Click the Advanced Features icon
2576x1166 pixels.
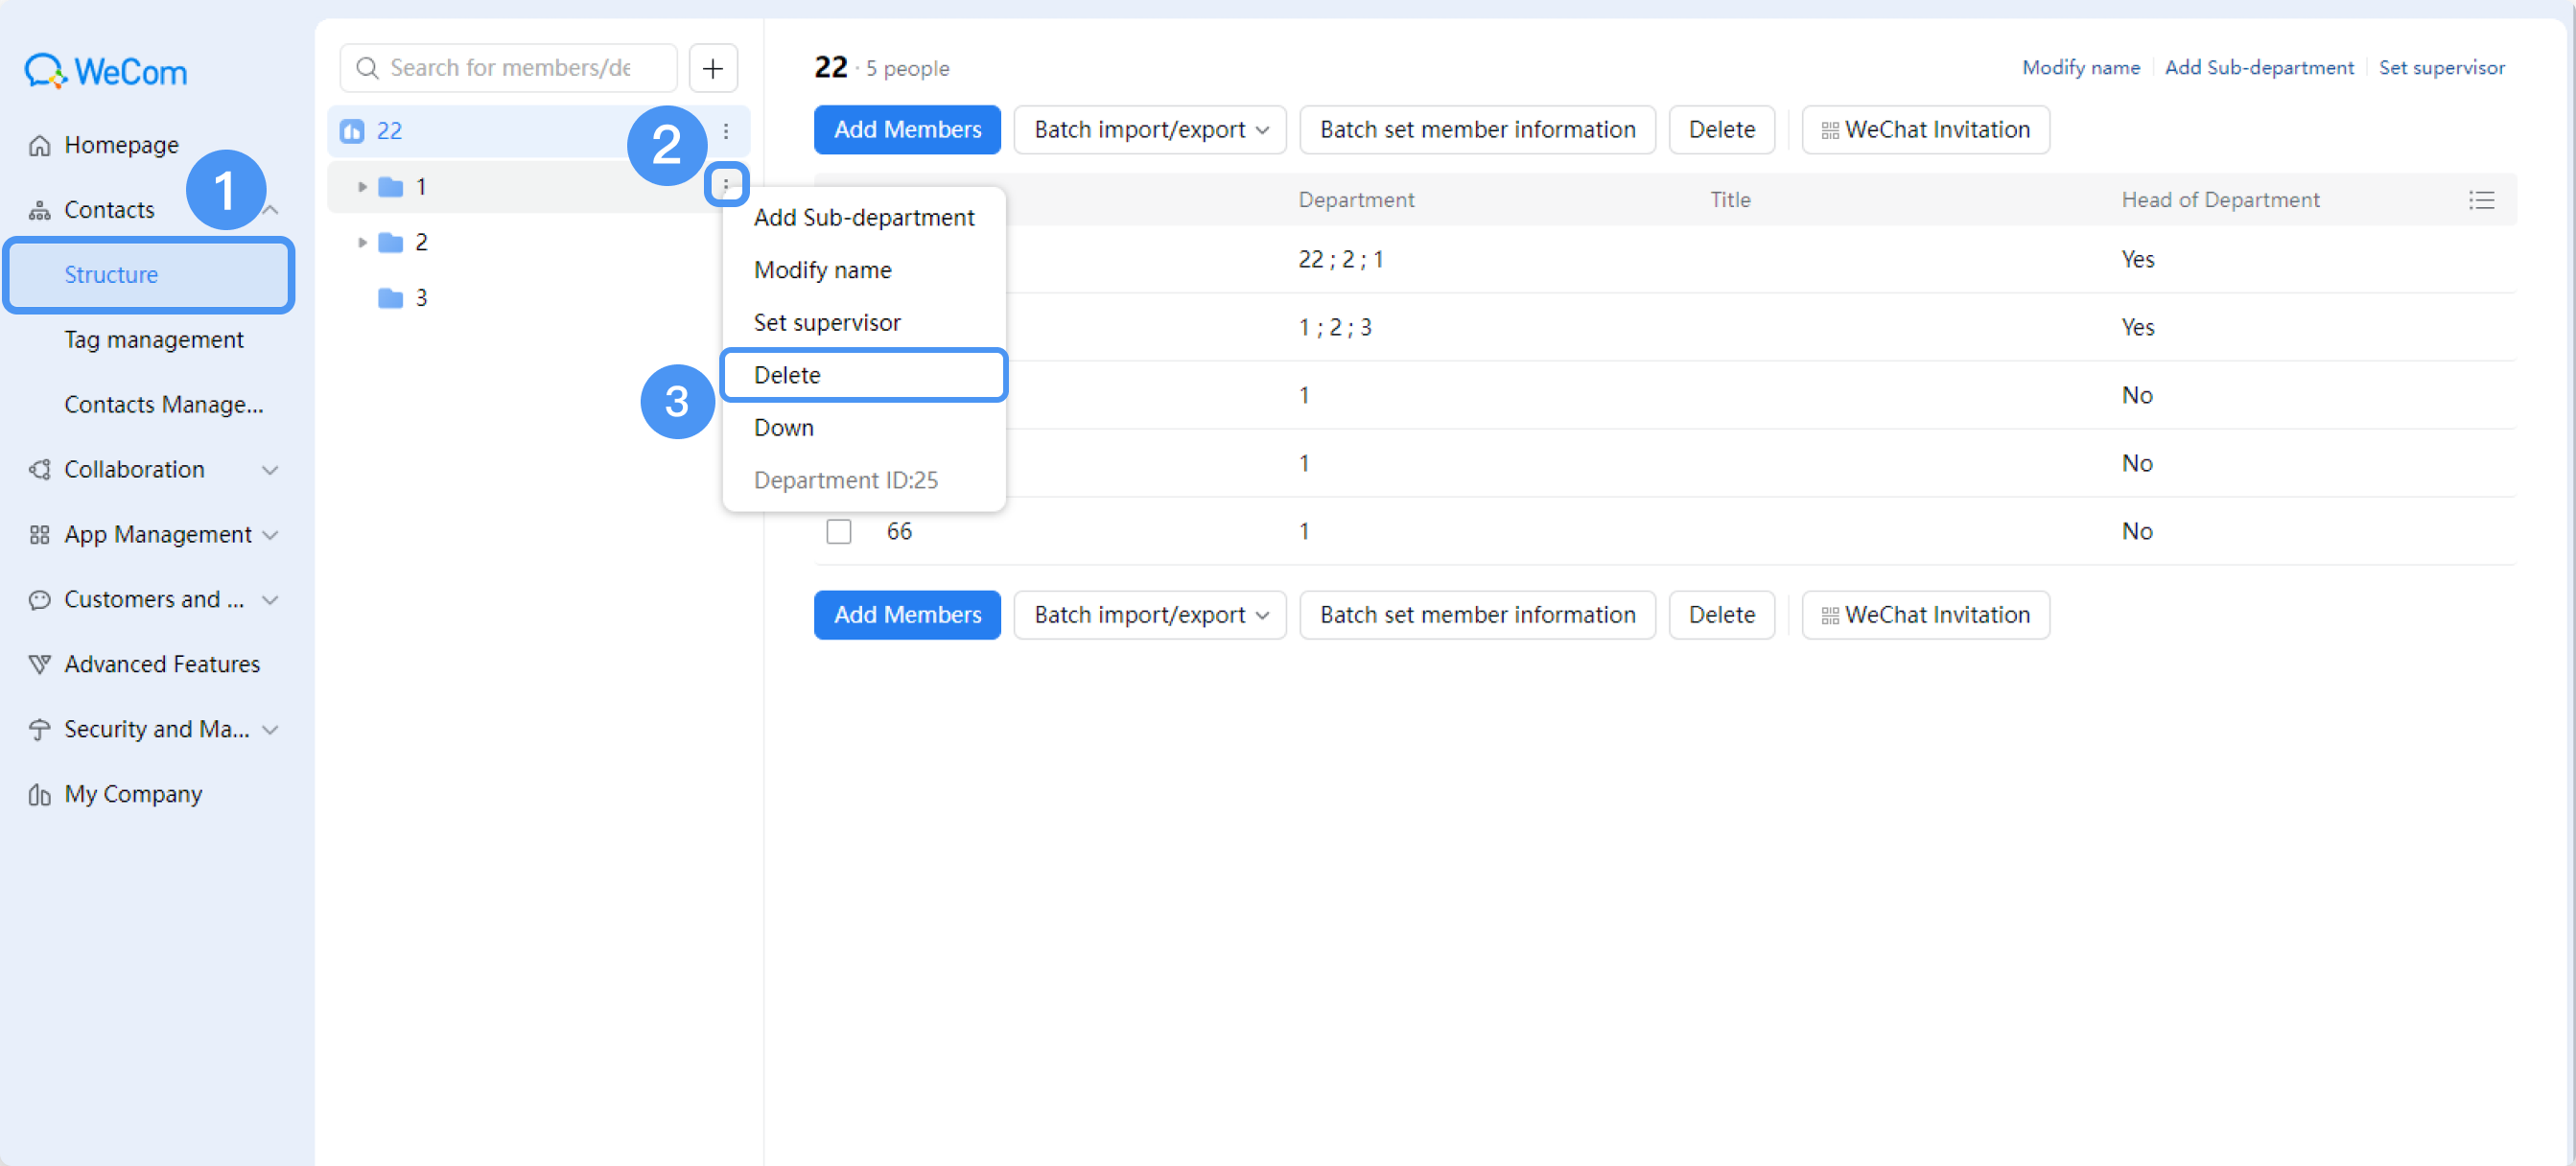click(39, 665)
